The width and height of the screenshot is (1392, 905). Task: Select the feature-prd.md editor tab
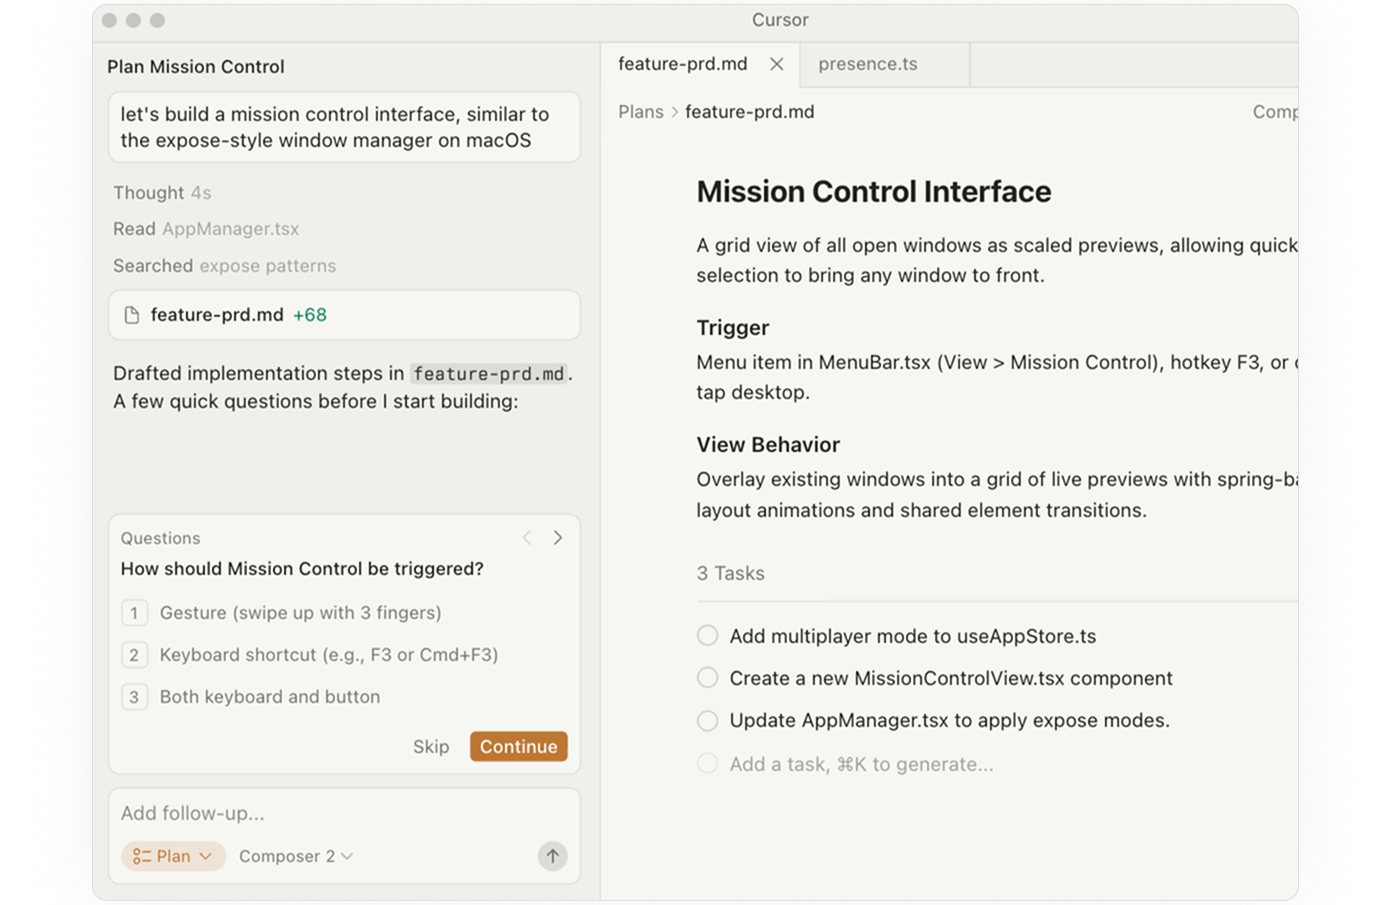[682, 64]
